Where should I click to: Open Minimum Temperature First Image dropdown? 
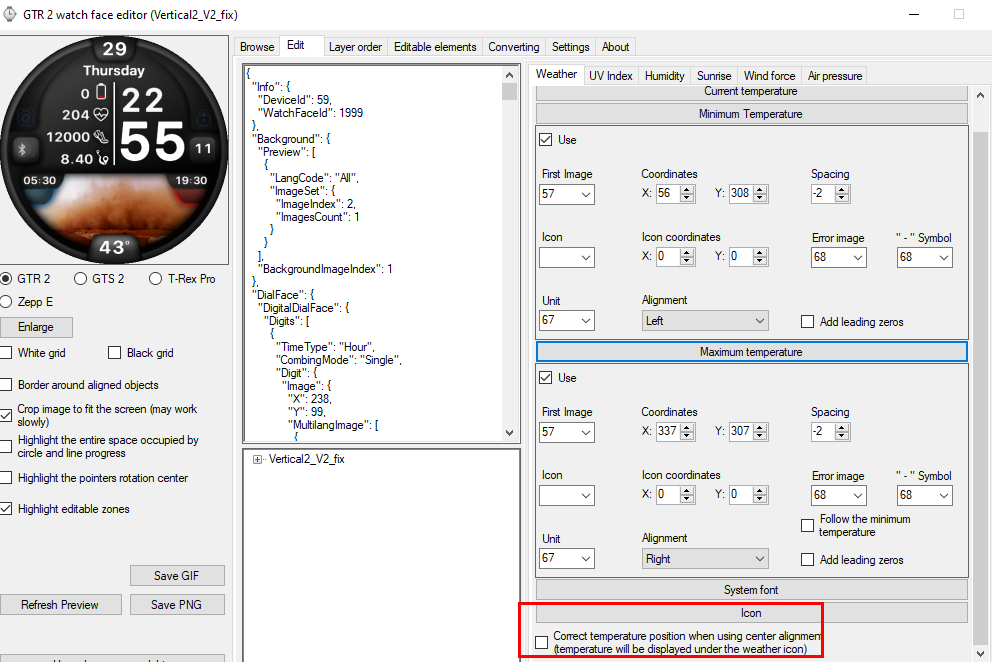click(586, 194)
